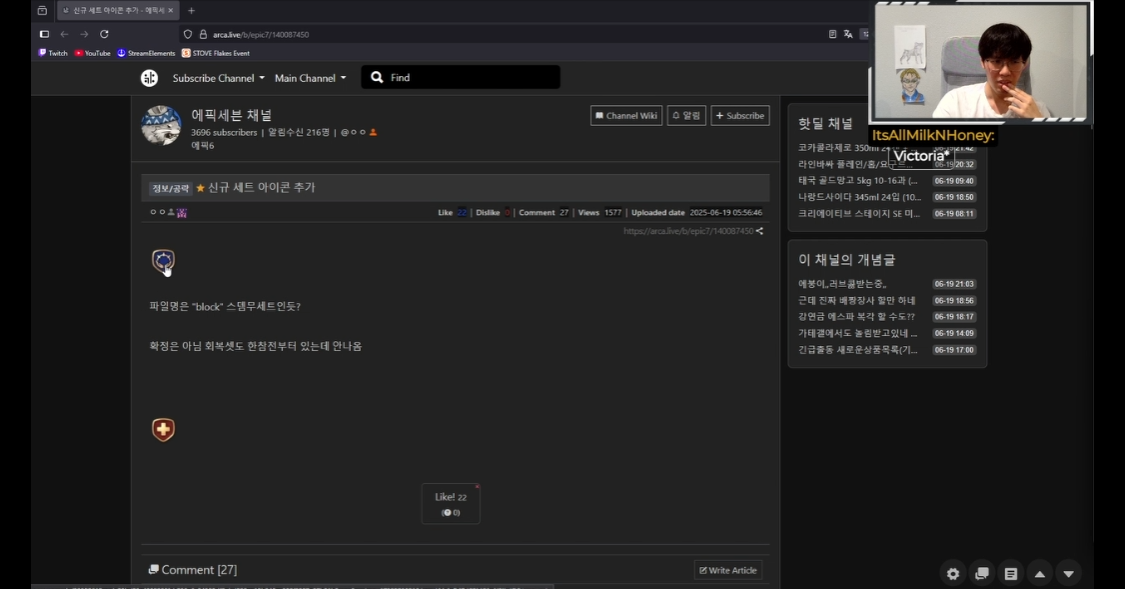Open a new browser tab
Image resolution: width=1125 pixels, height=589 pixels.
pos(191,10)
